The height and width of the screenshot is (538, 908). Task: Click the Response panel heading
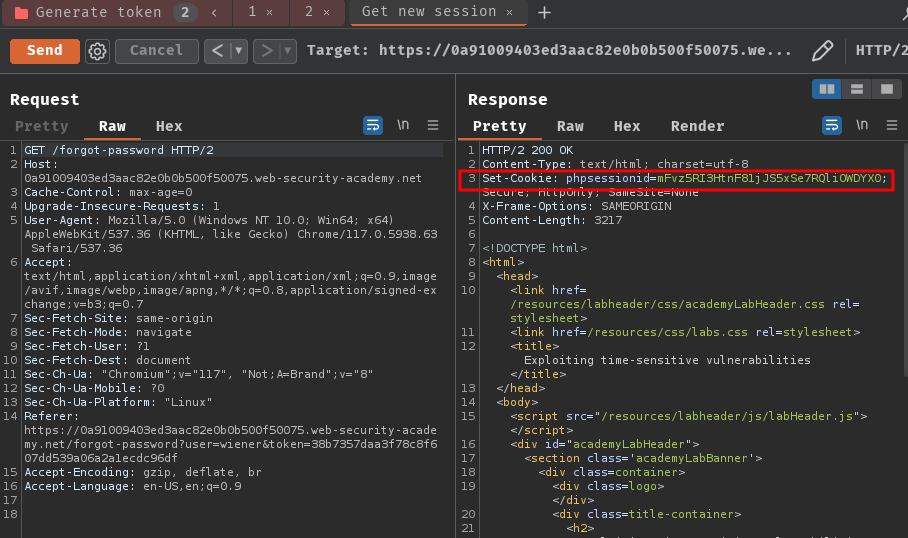point(507,100)
